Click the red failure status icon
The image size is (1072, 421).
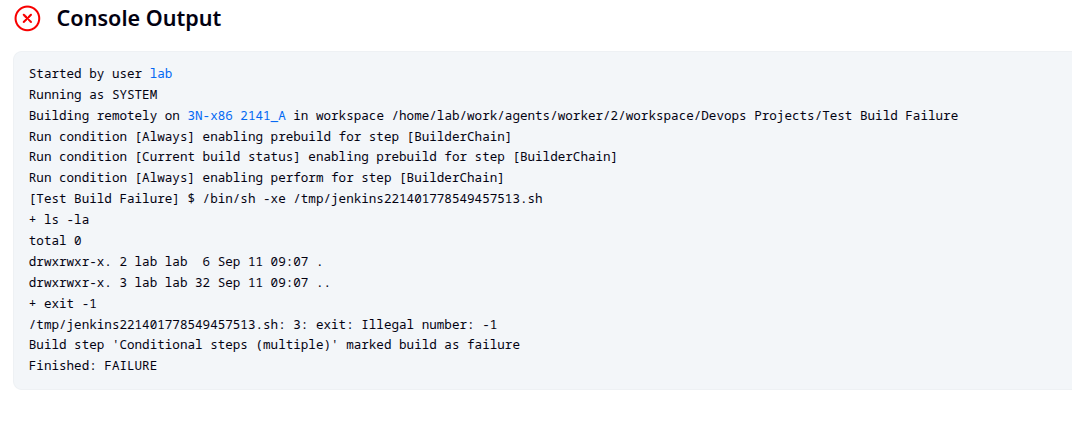click(x=27, y=18)
